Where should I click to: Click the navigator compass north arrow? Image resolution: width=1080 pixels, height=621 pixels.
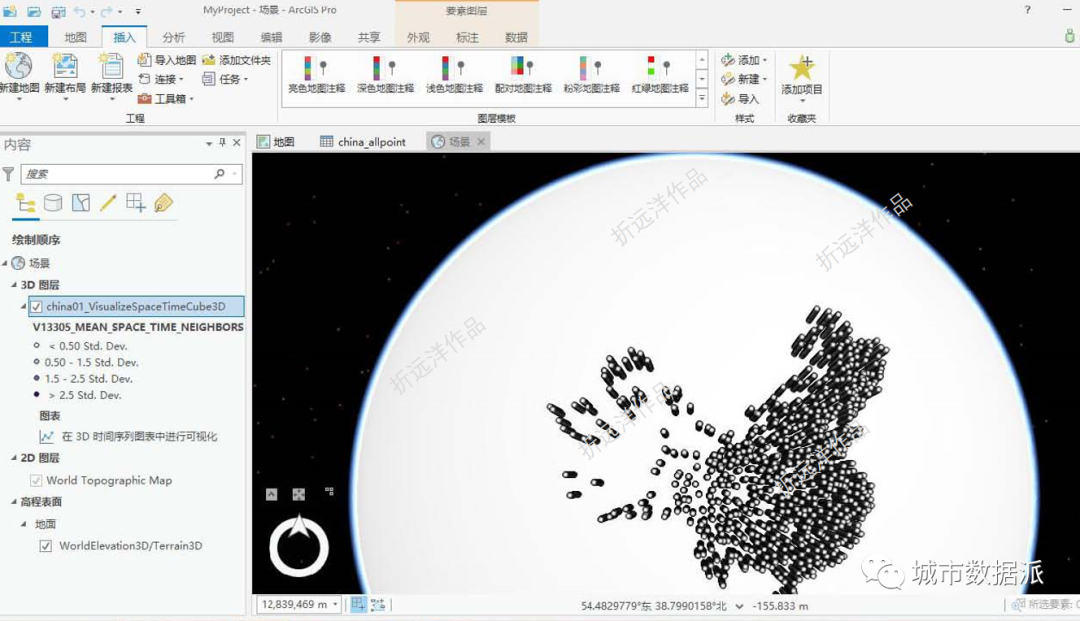tap(299, 526)
